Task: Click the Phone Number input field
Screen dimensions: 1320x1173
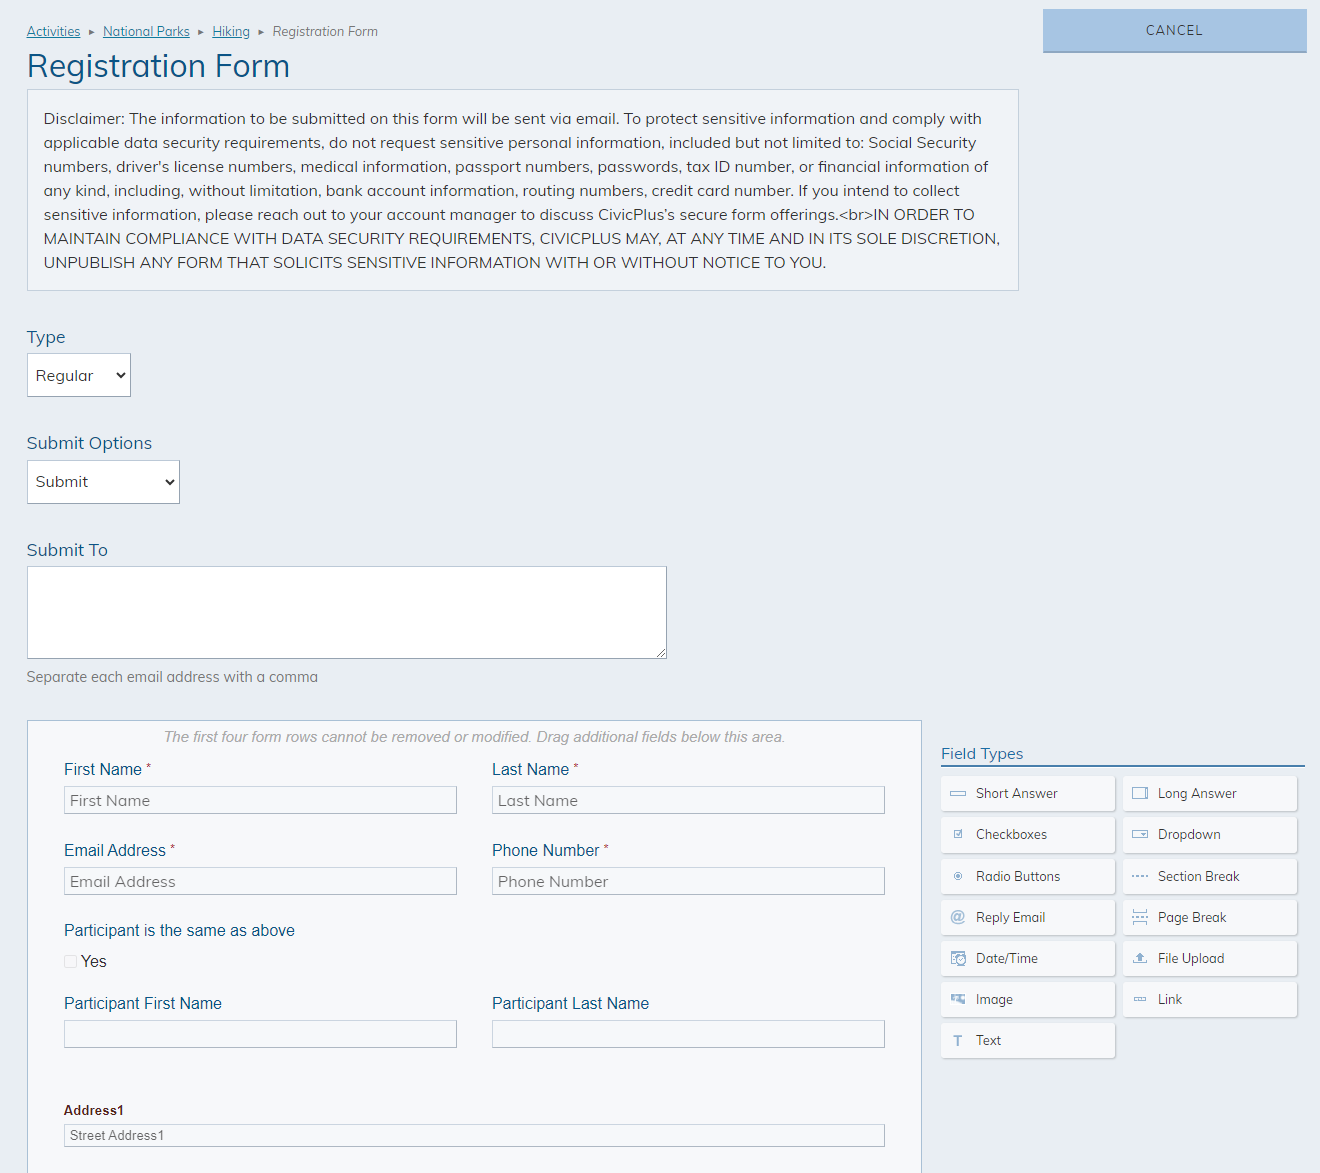Action: 688,881
